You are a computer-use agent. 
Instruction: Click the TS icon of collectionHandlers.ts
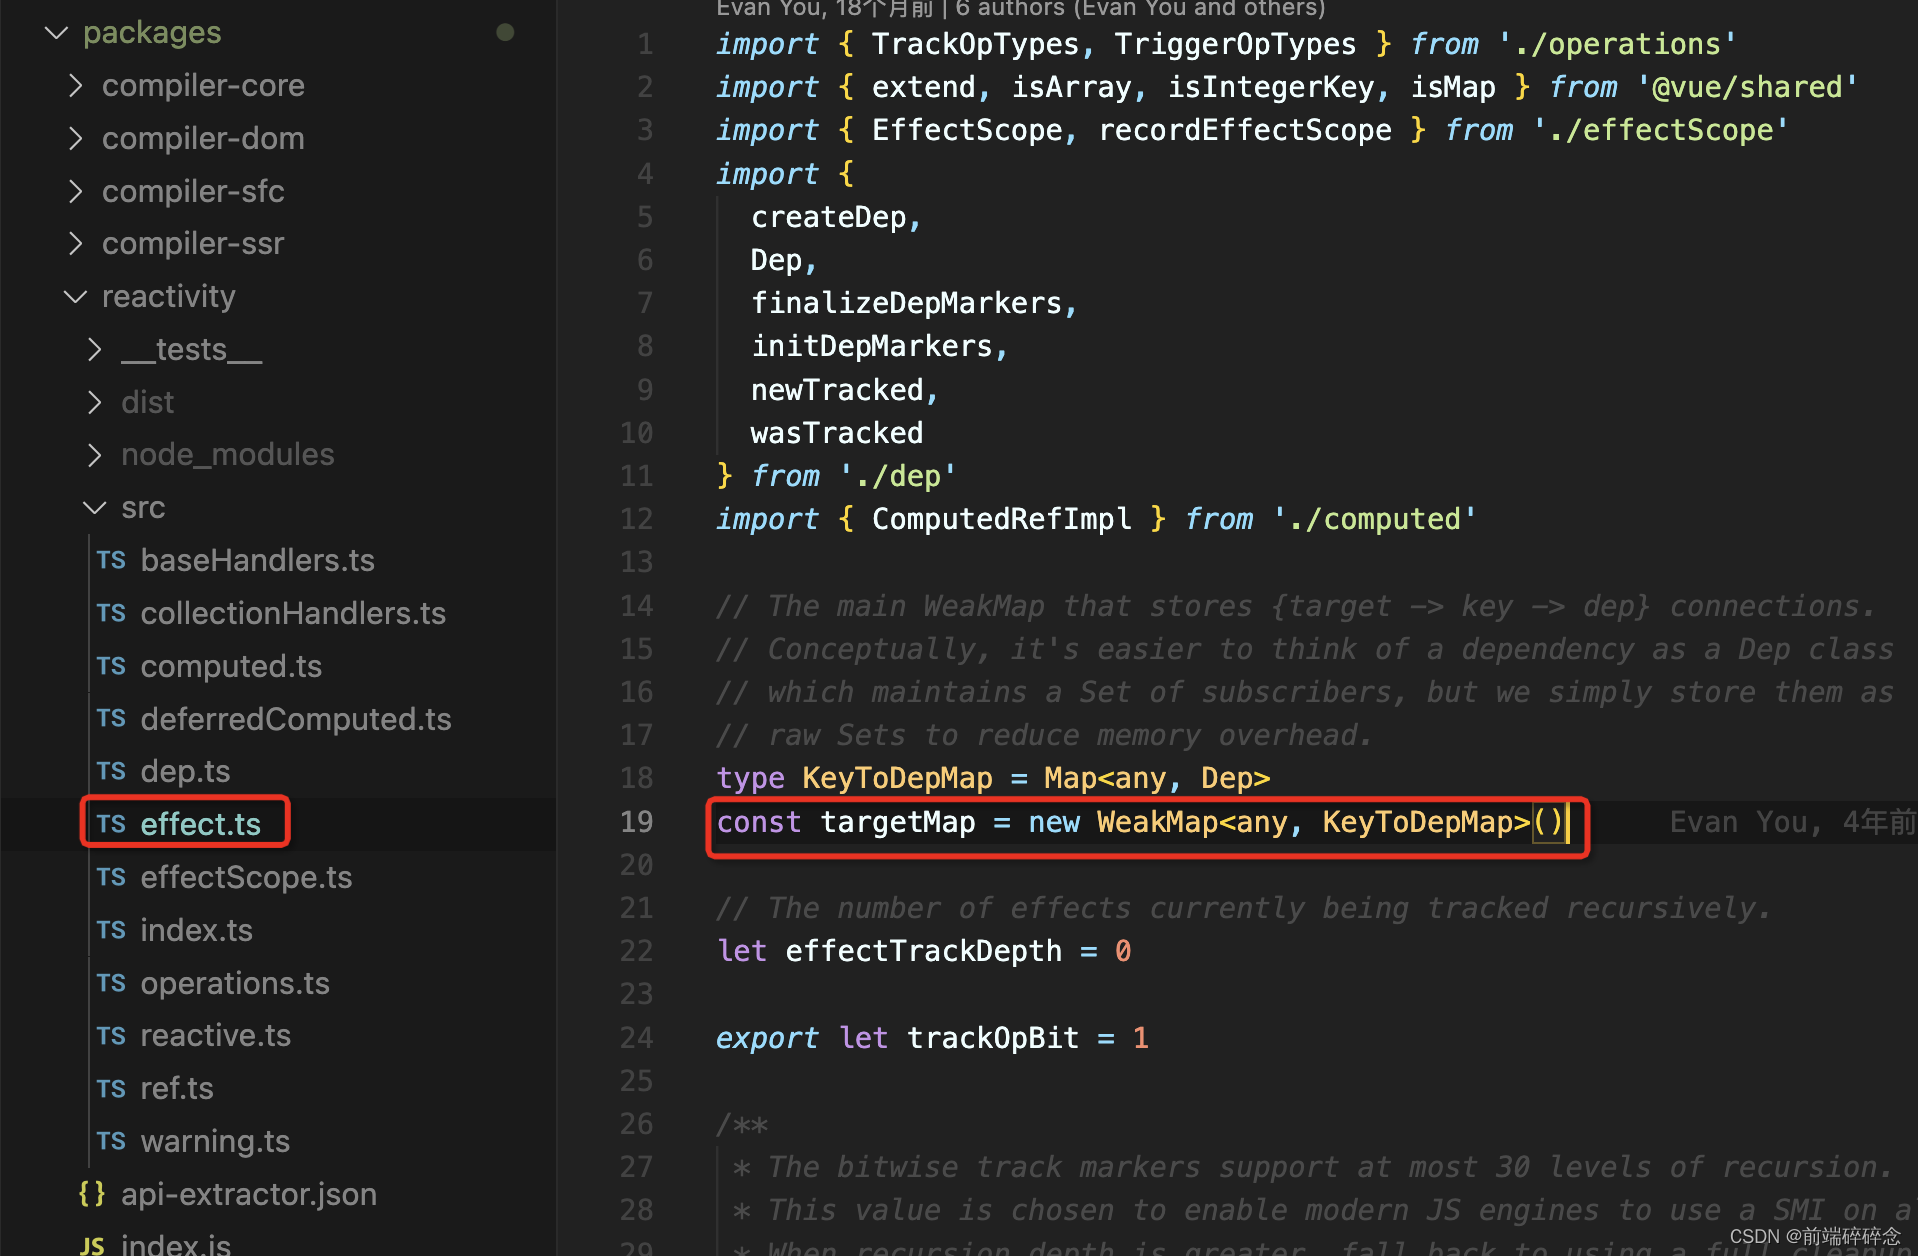pos(111,614)
